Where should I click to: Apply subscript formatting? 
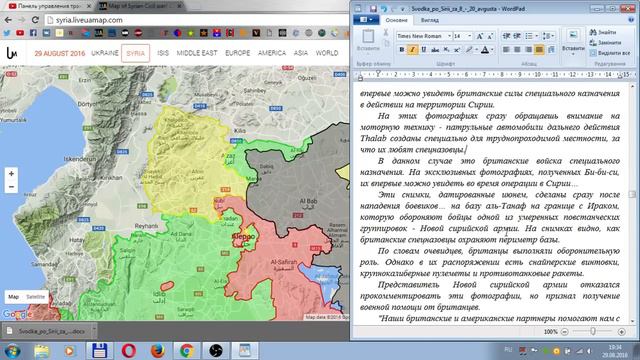[446, 50]
